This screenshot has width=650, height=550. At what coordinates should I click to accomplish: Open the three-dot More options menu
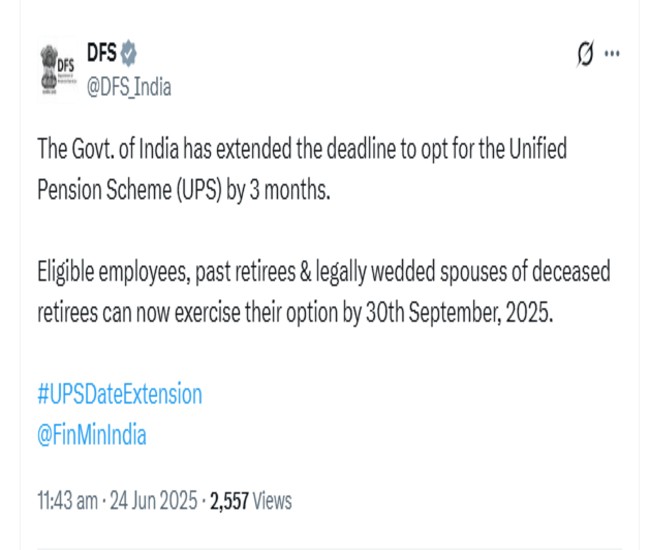[x=611, y=54]
